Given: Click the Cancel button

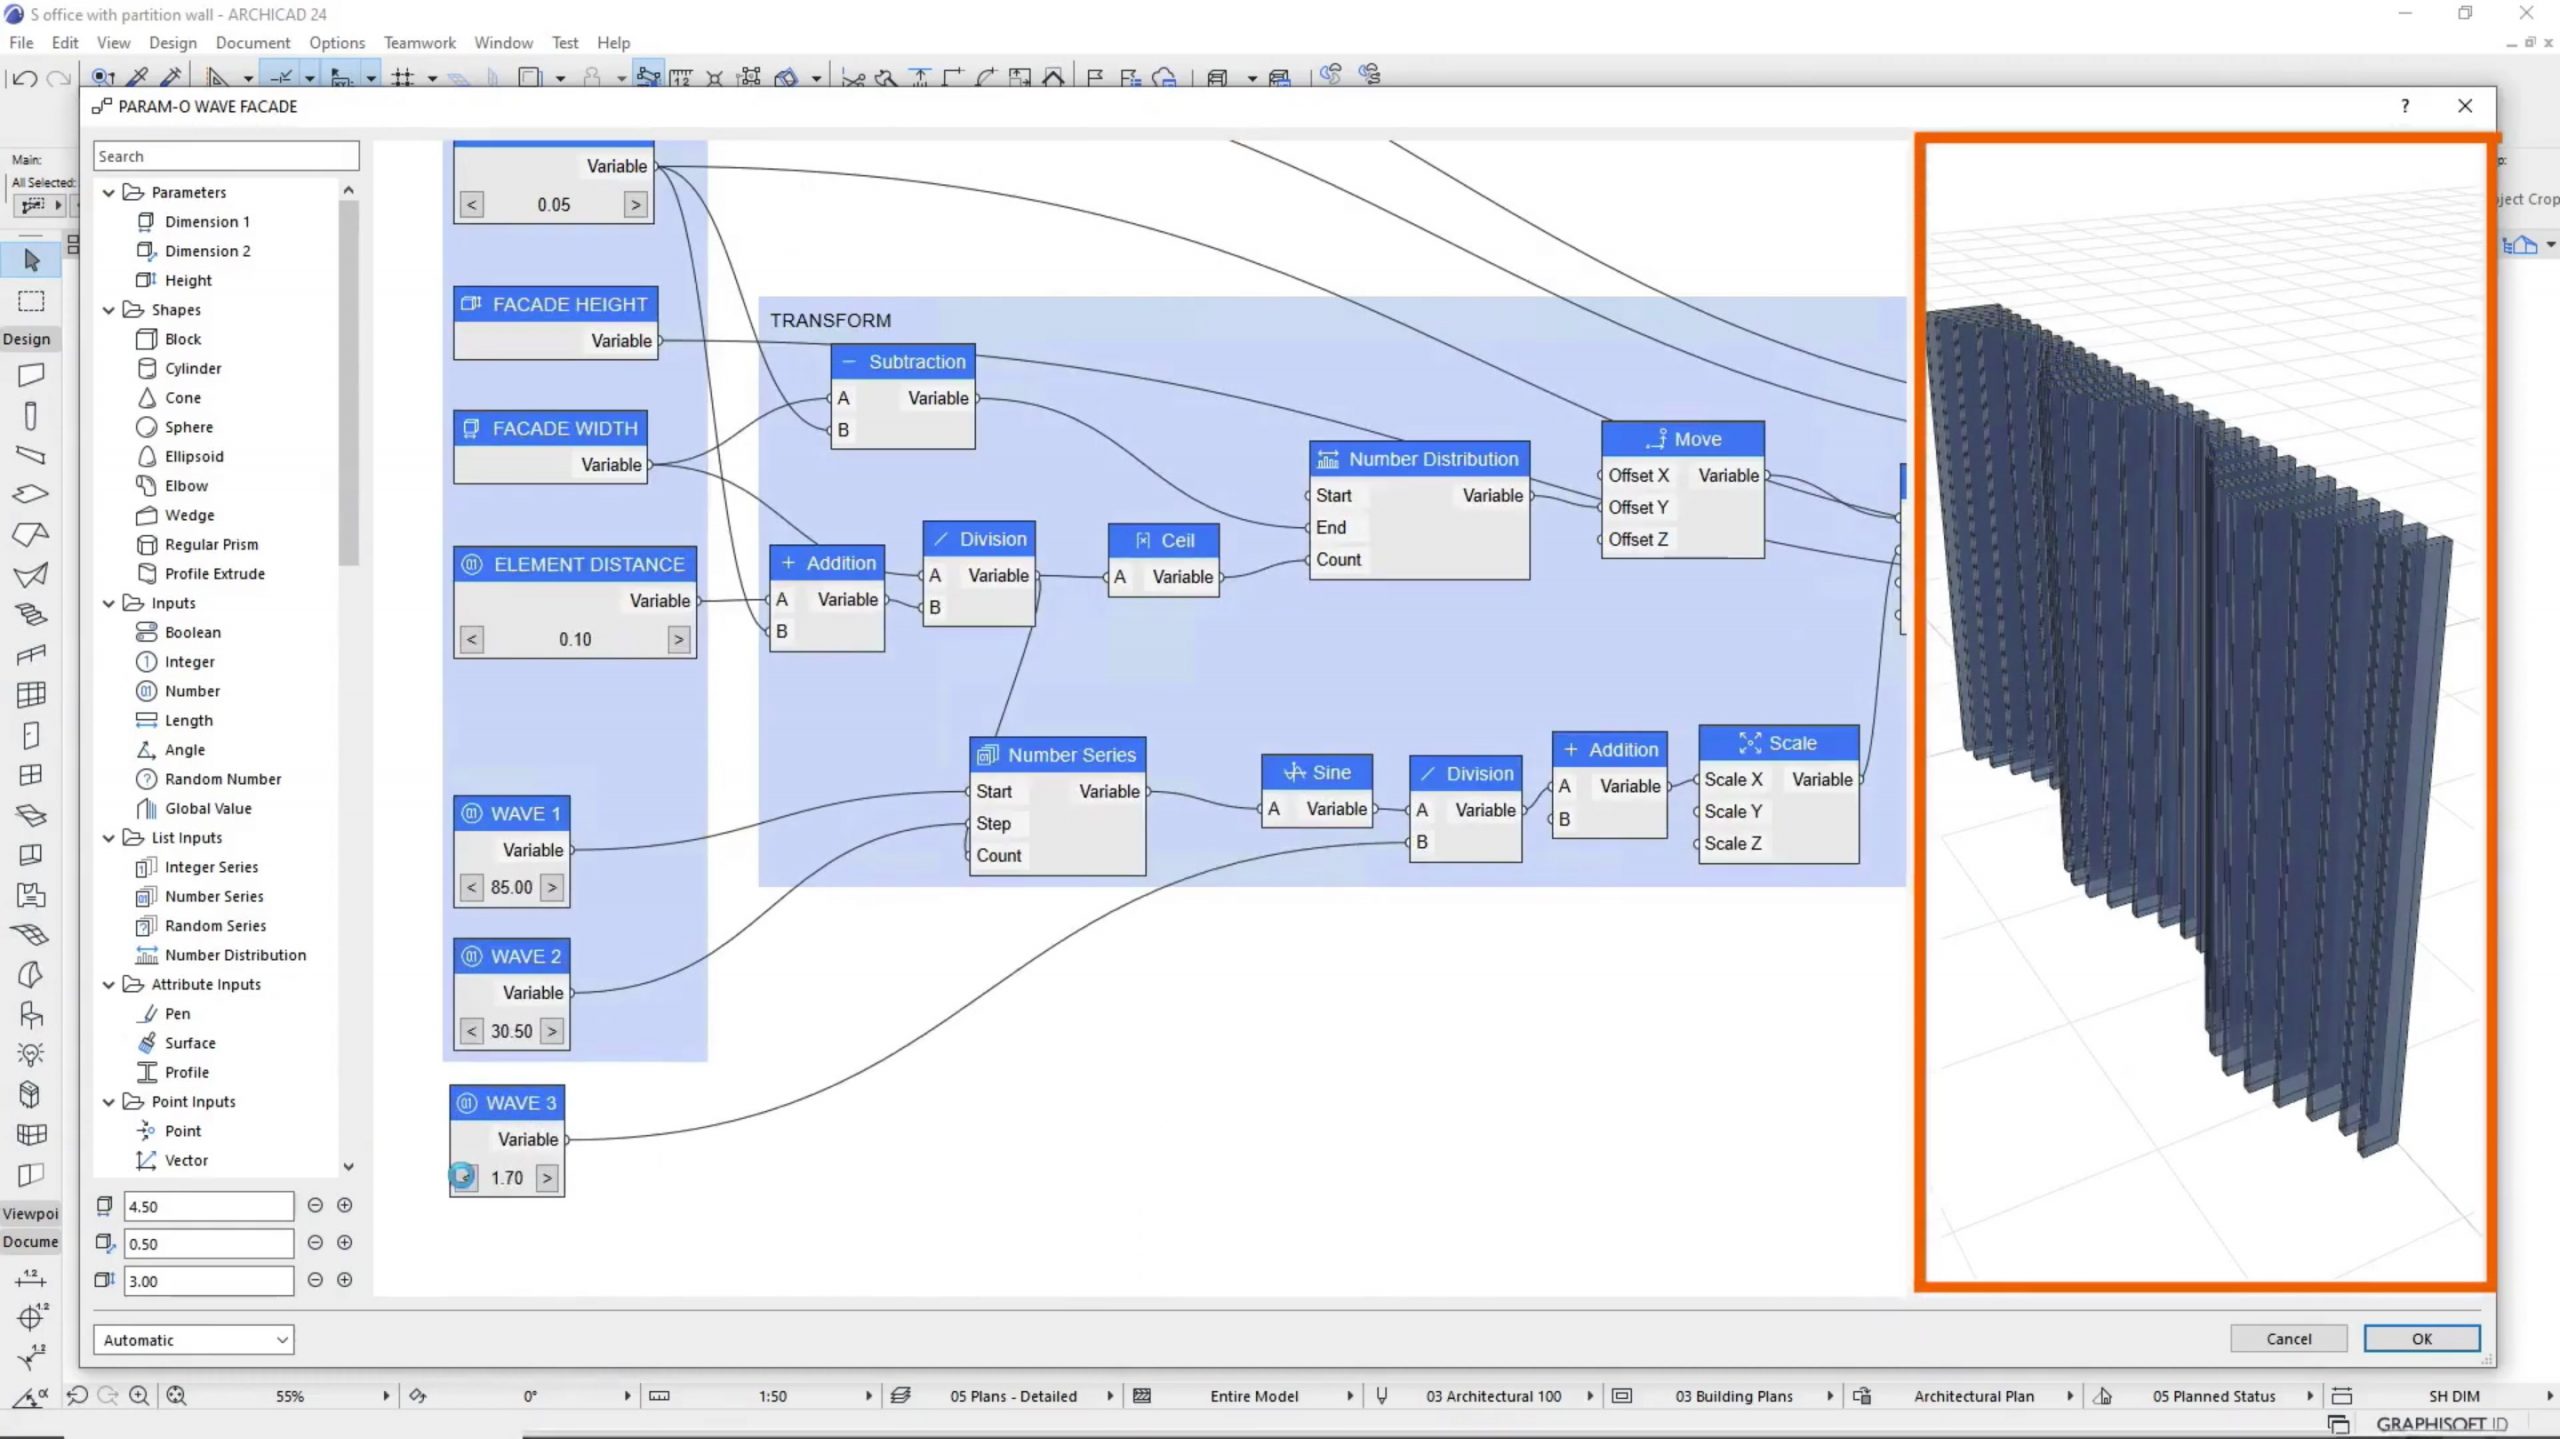Looking at the screenshot, I should click(2288, 1339).
